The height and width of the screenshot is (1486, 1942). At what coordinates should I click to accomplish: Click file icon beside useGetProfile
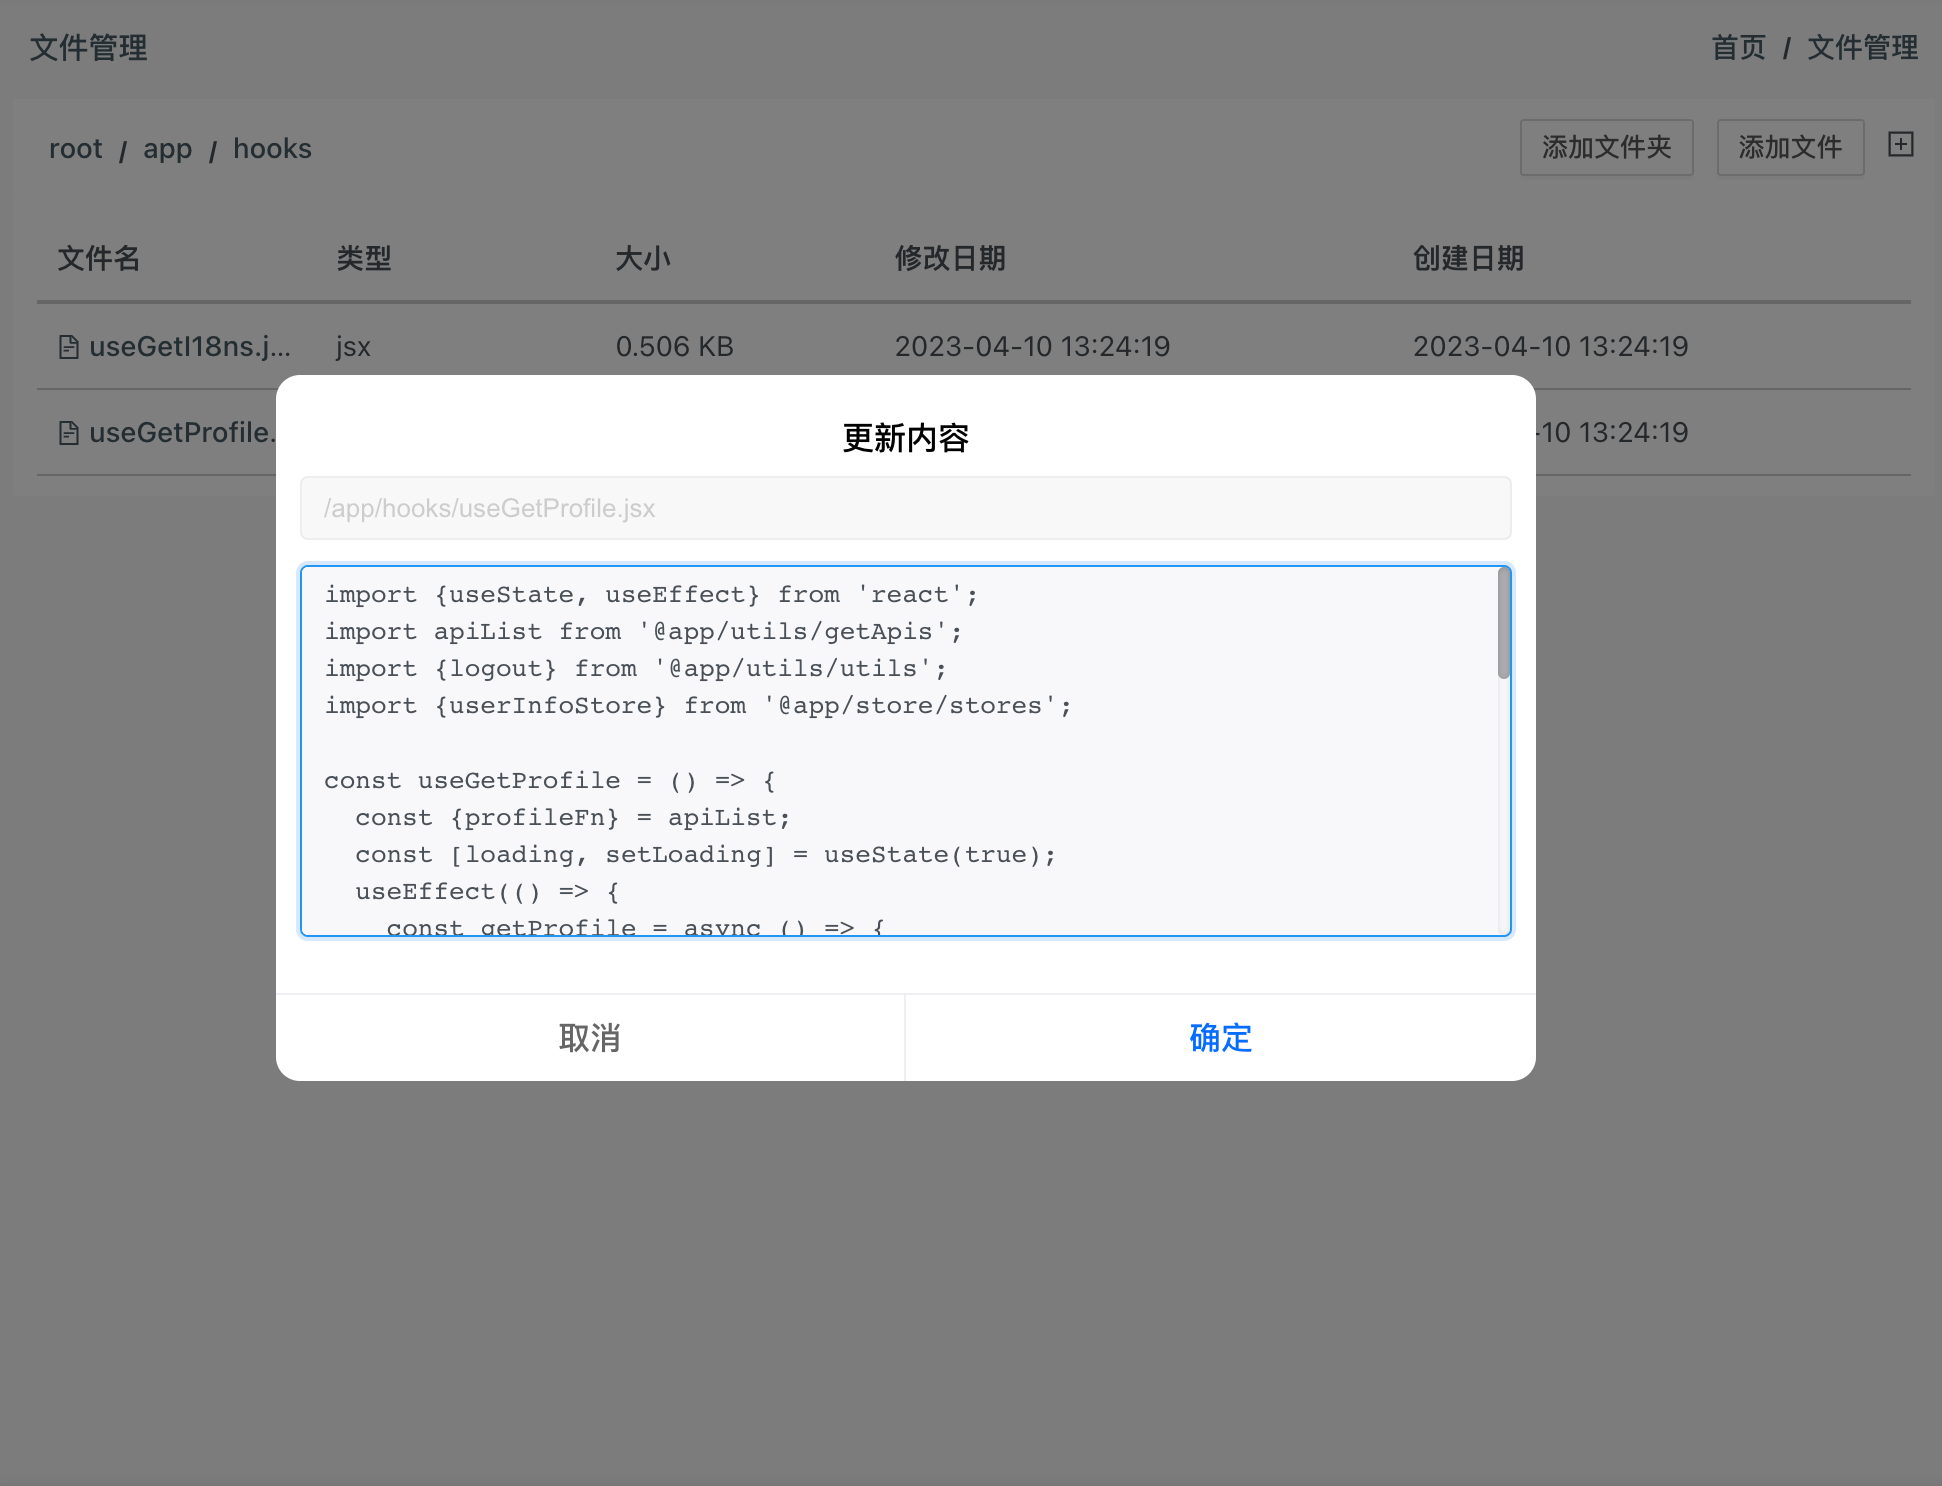[68, 433]
